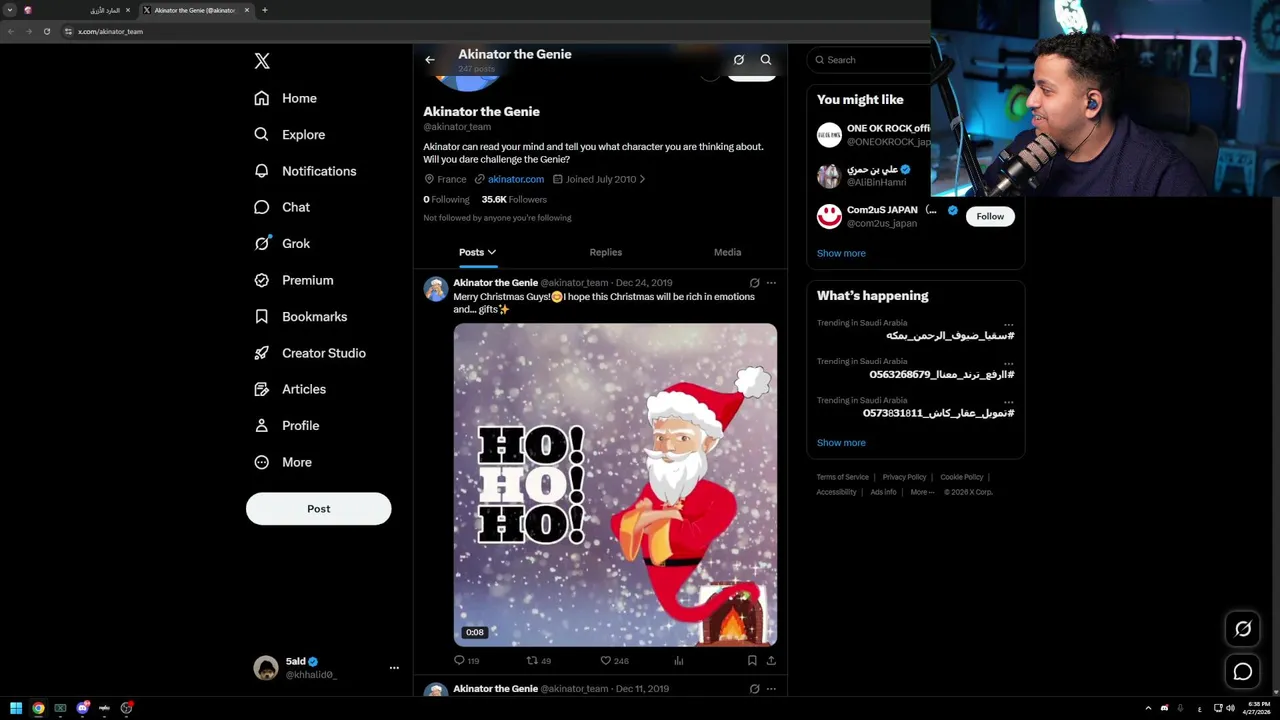
Task: Switch to the Media tab
Action: [x=727, y=252]
